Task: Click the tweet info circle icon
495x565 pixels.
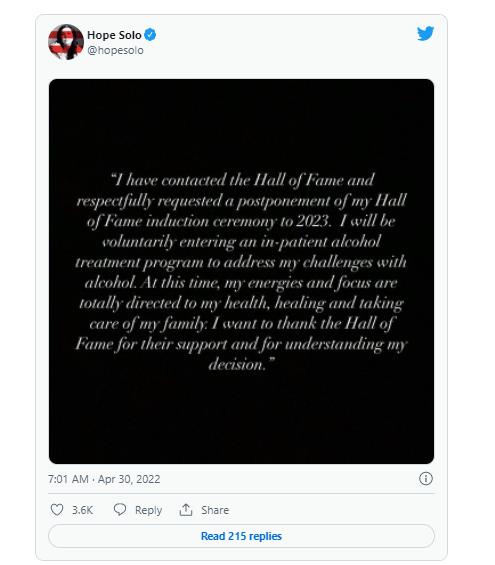Action: tap(425, 479)
